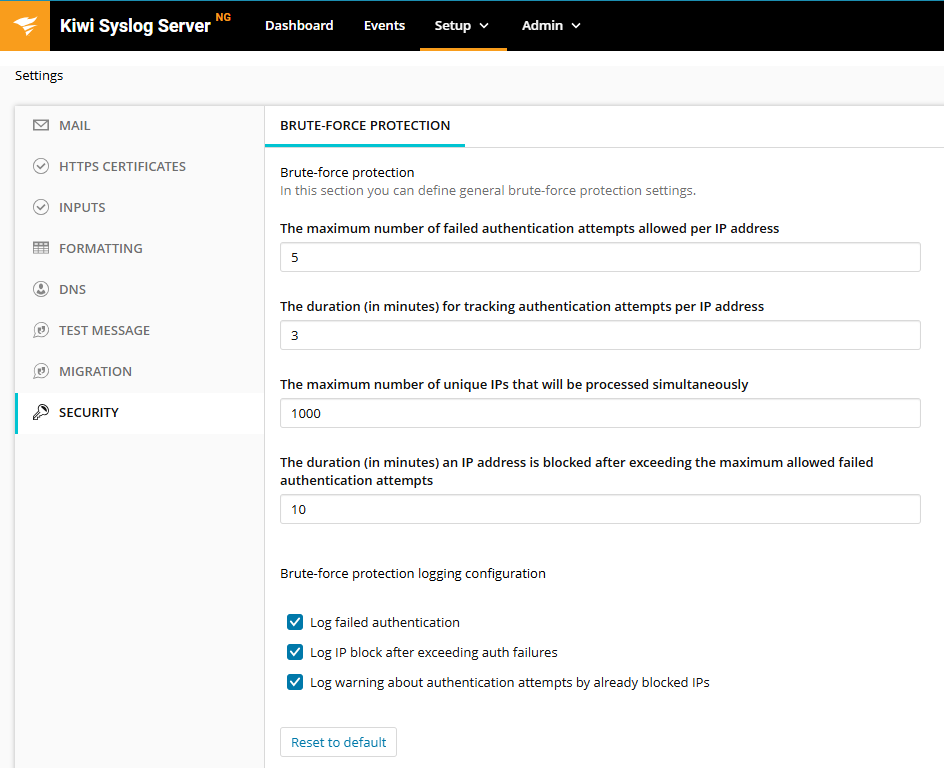
Task: Click the Mail envelope icon
Action: (x=41, y=126)
